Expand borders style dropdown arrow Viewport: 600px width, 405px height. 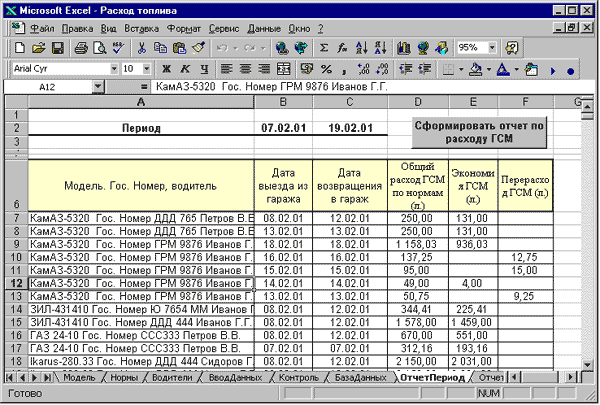[x=461, y=69]
